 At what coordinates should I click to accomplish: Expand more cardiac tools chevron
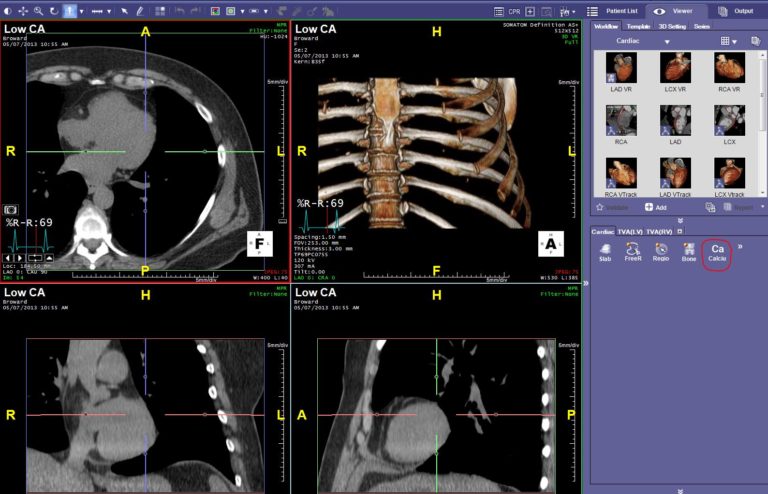740,247
